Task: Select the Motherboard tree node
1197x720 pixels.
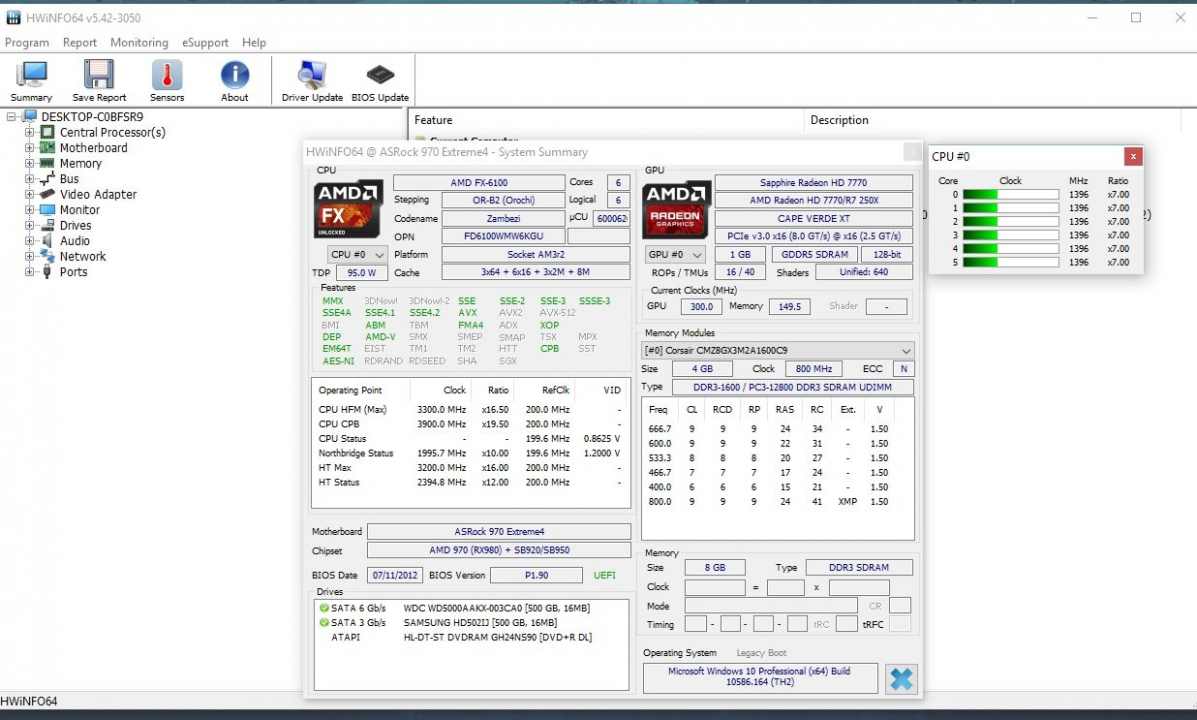Action: (93, 147)
